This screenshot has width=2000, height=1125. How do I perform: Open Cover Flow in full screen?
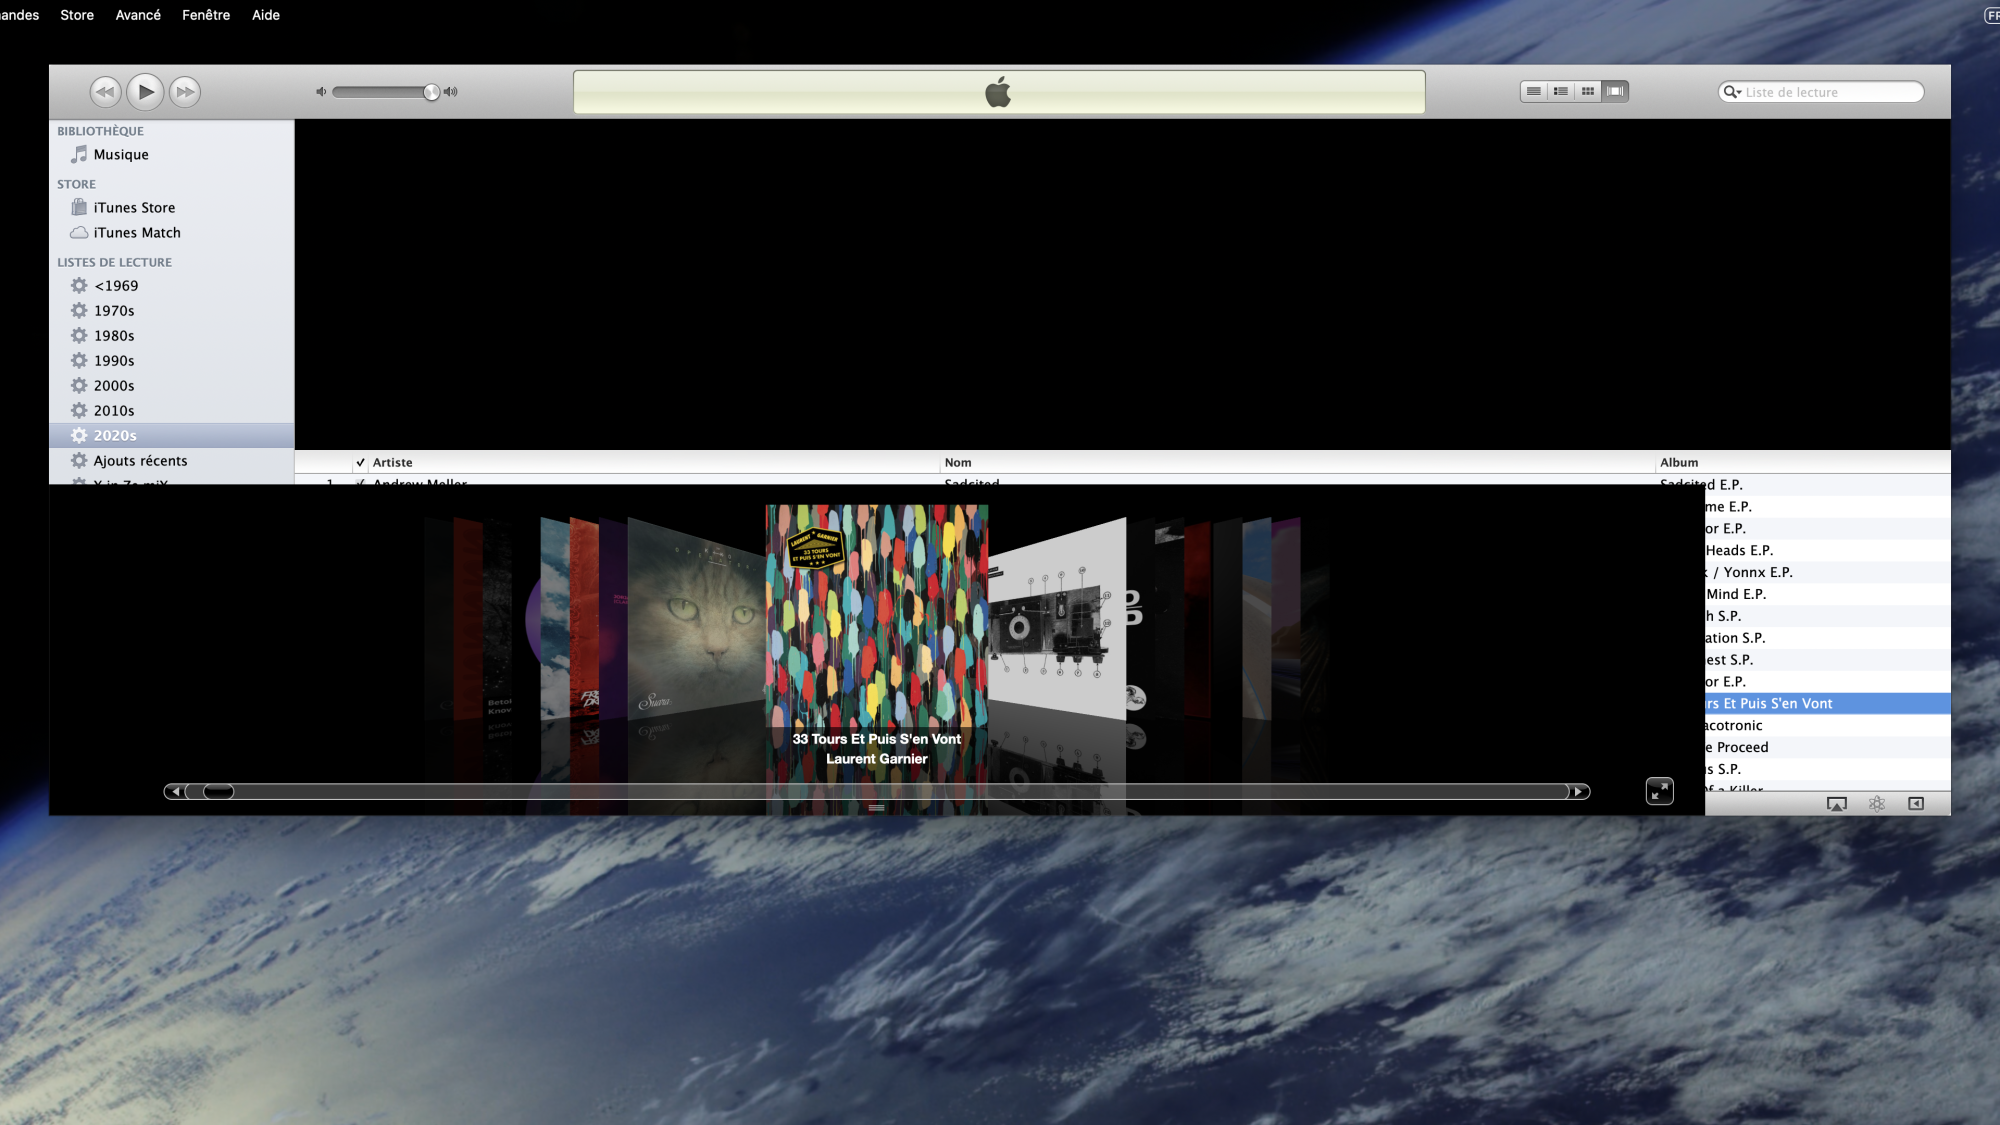click(1659, 791)
